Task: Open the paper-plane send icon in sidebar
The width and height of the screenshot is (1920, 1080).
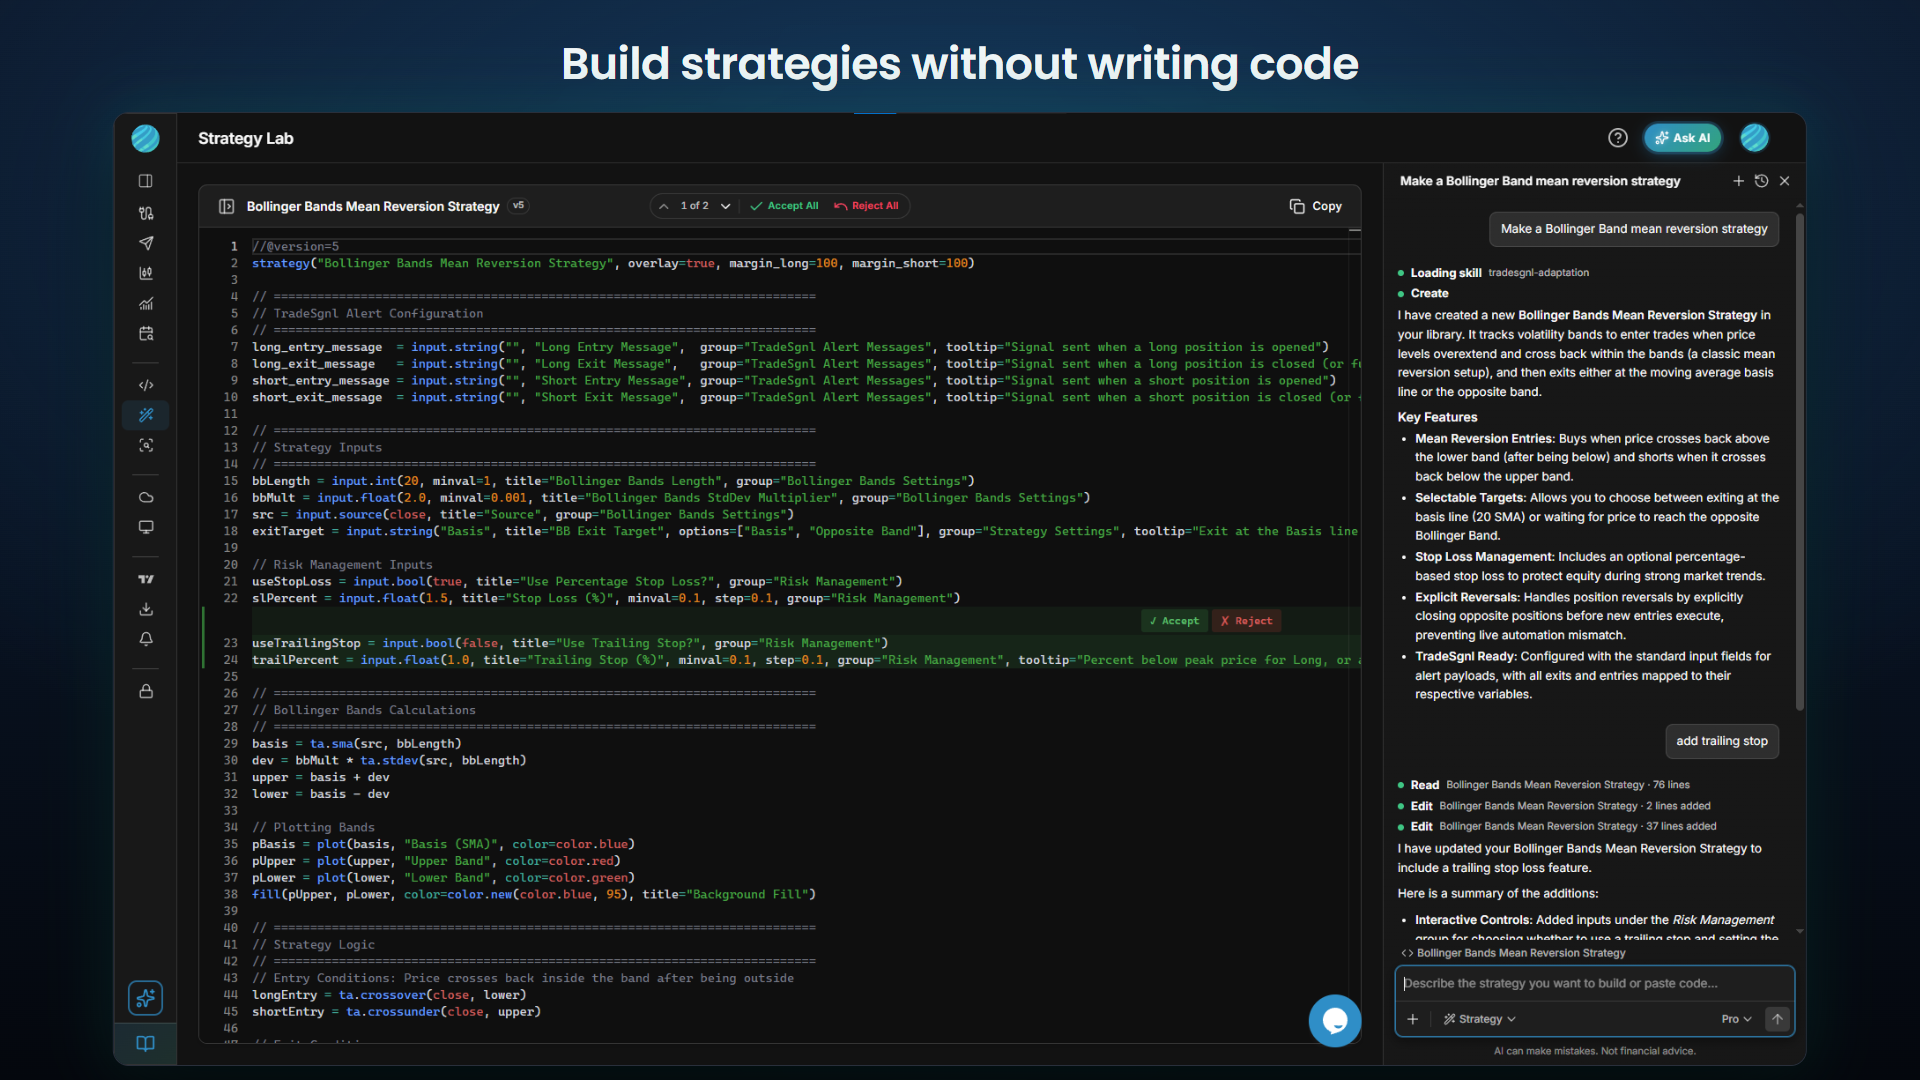Action: pos(146,243)
